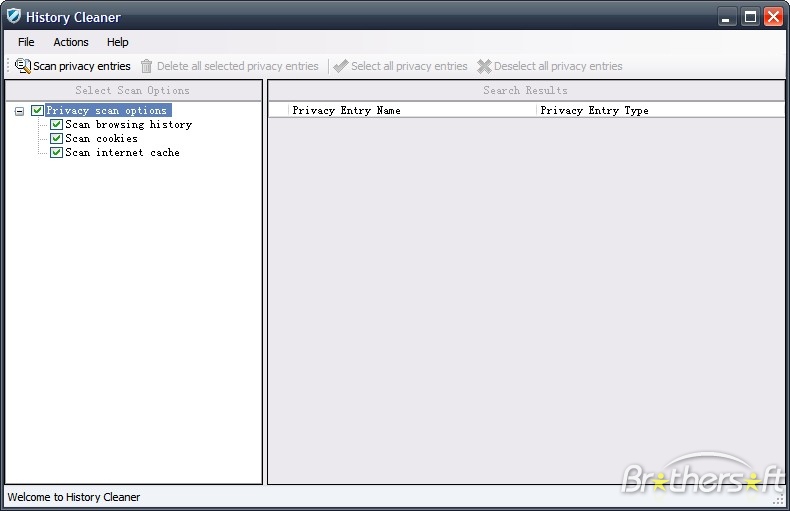
Task: Click the Privacy Entry Type column header
Action: tap(660, 110)
